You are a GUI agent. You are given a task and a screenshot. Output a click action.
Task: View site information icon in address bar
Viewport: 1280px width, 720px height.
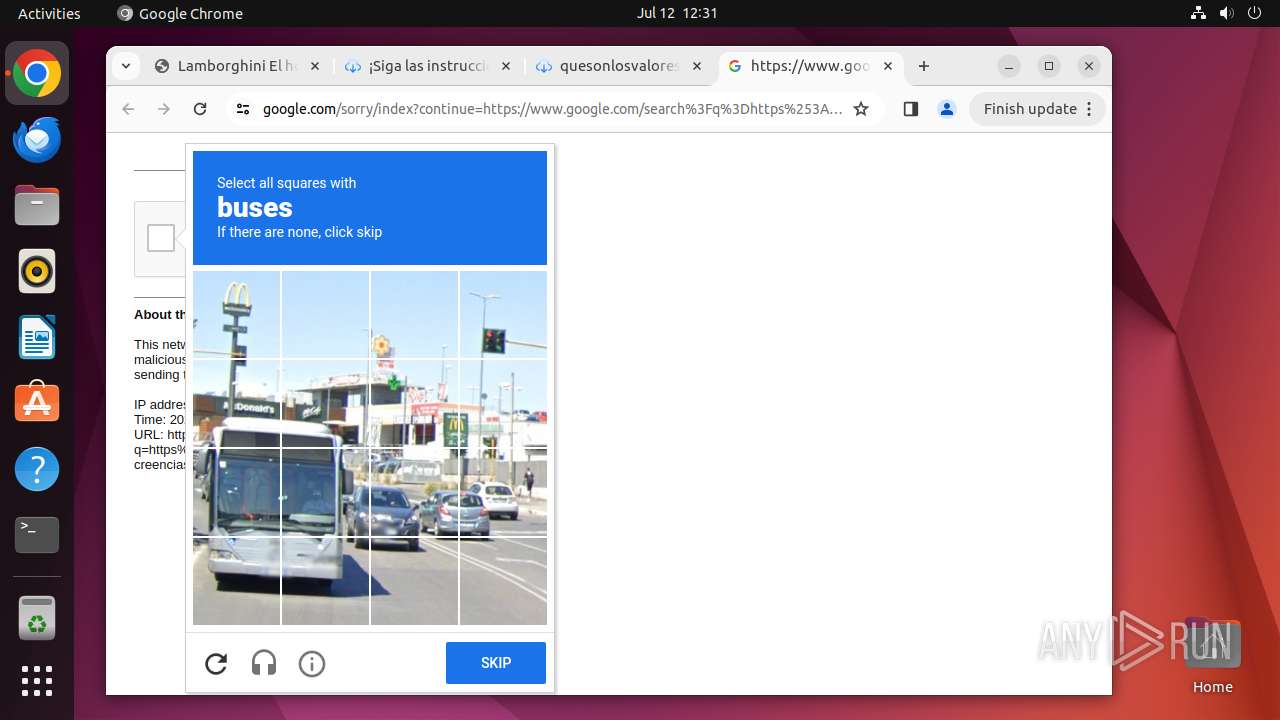[243, 109]
